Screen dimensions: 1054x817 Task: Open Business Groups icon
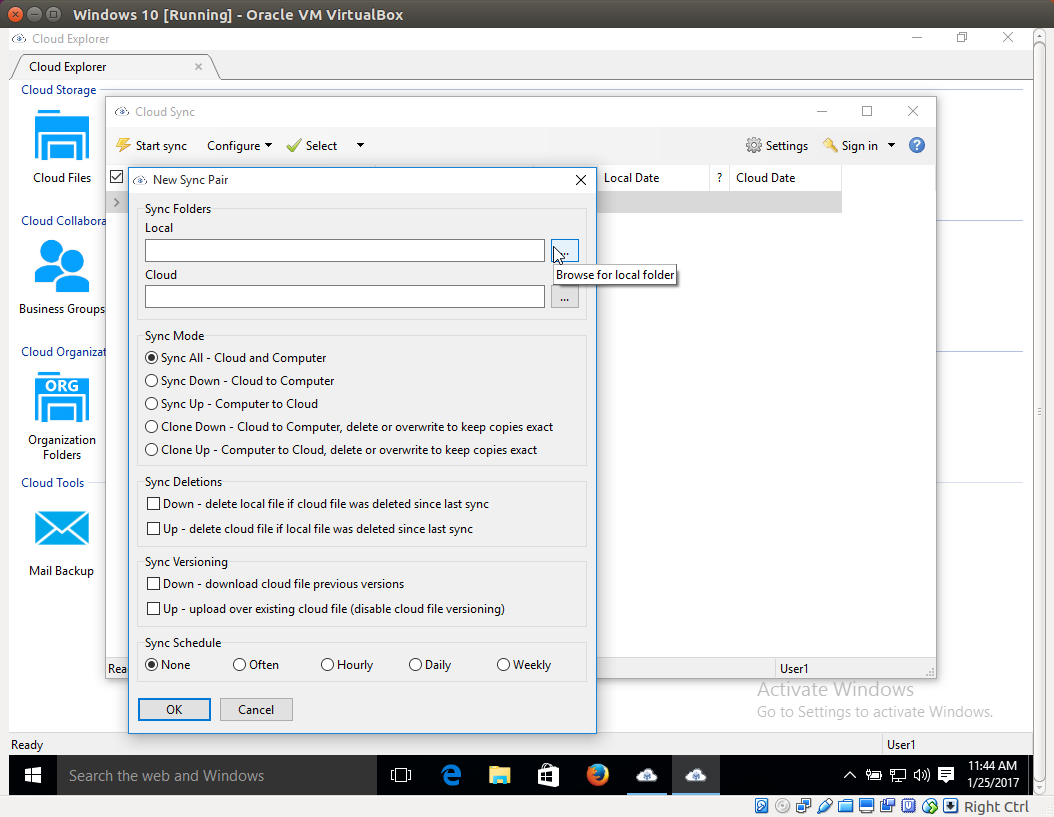pos(62,266)
